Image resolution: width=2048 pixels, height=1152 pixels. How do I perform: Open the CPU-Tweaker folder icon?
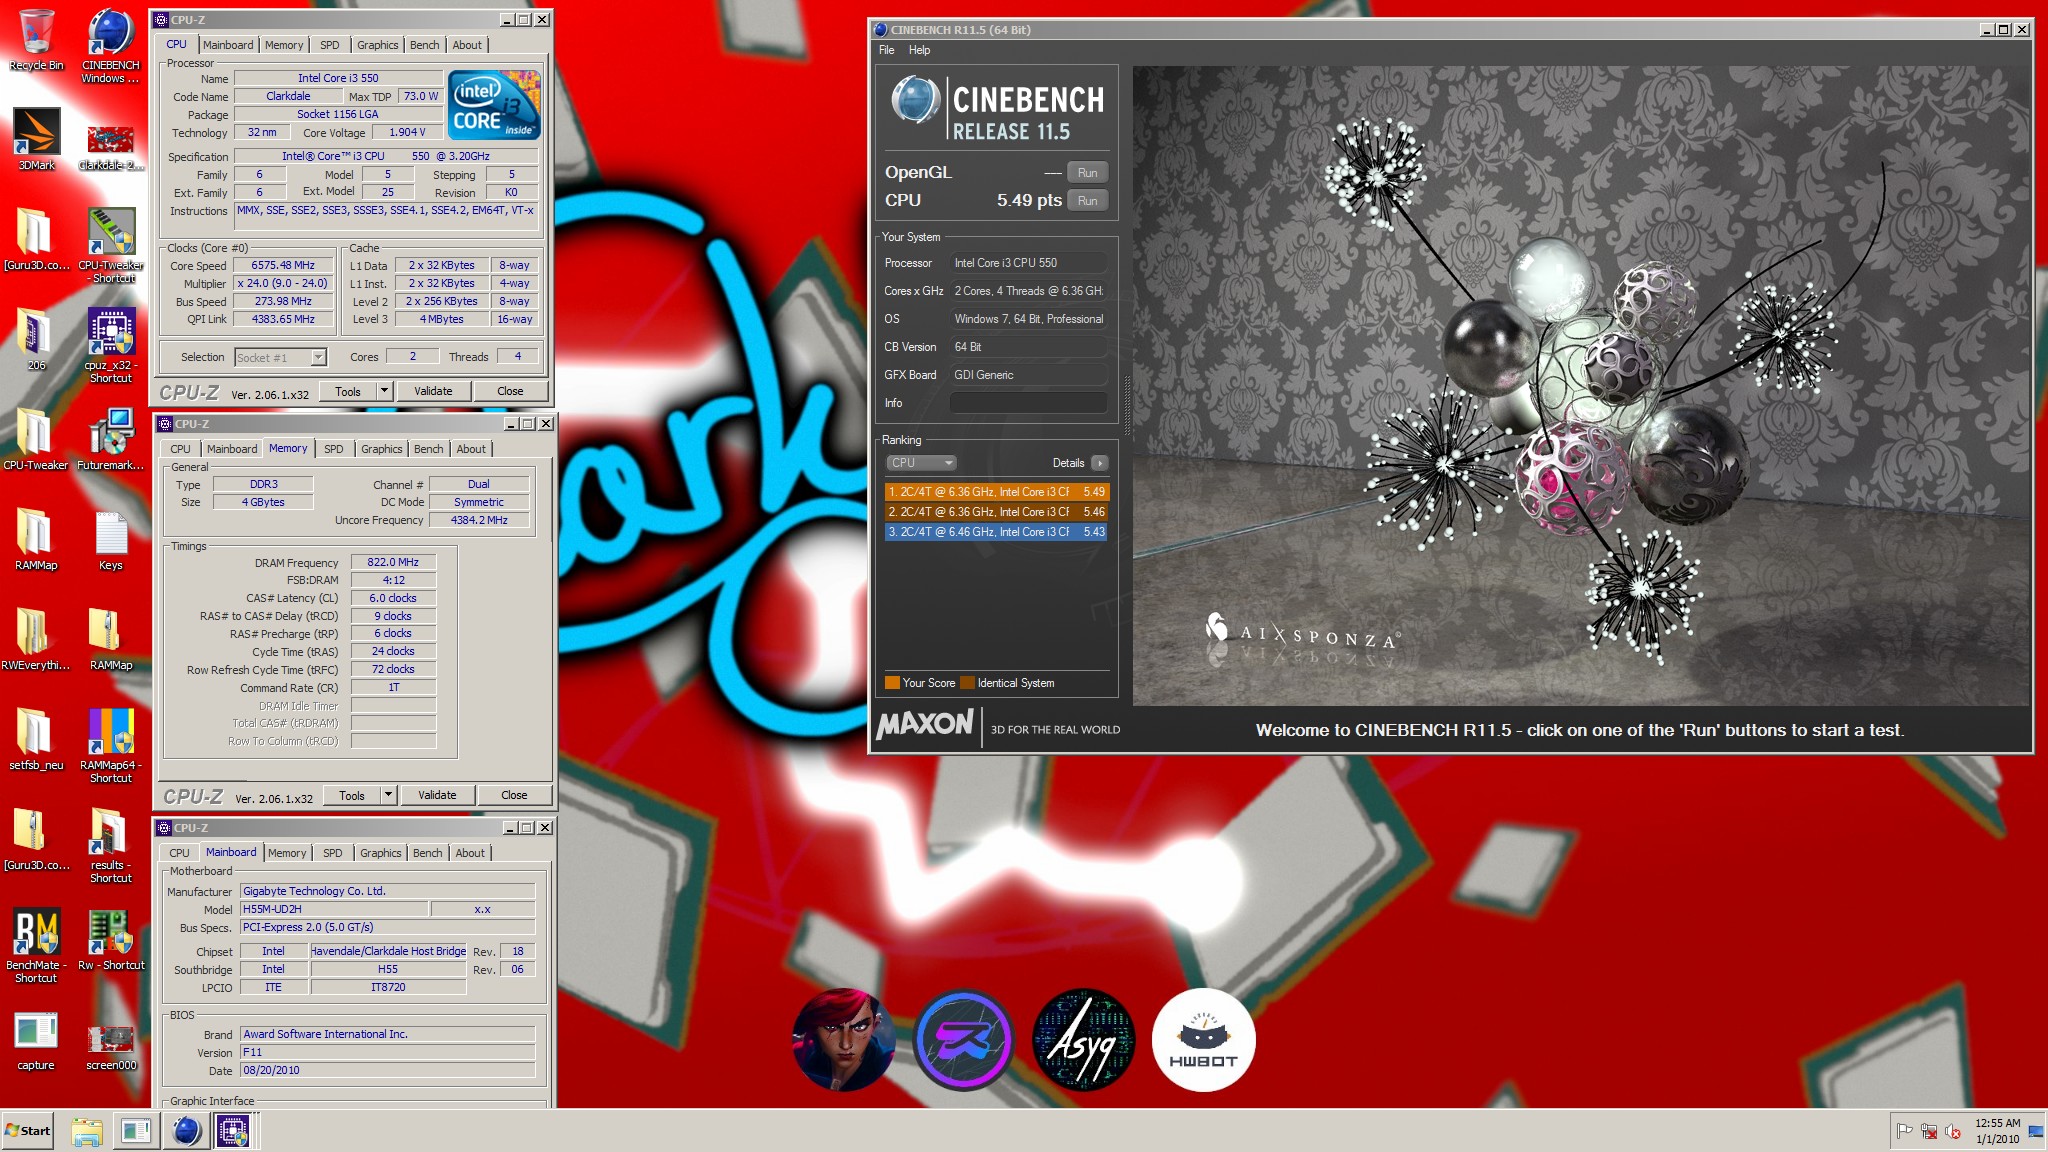(x=36, y=439)
